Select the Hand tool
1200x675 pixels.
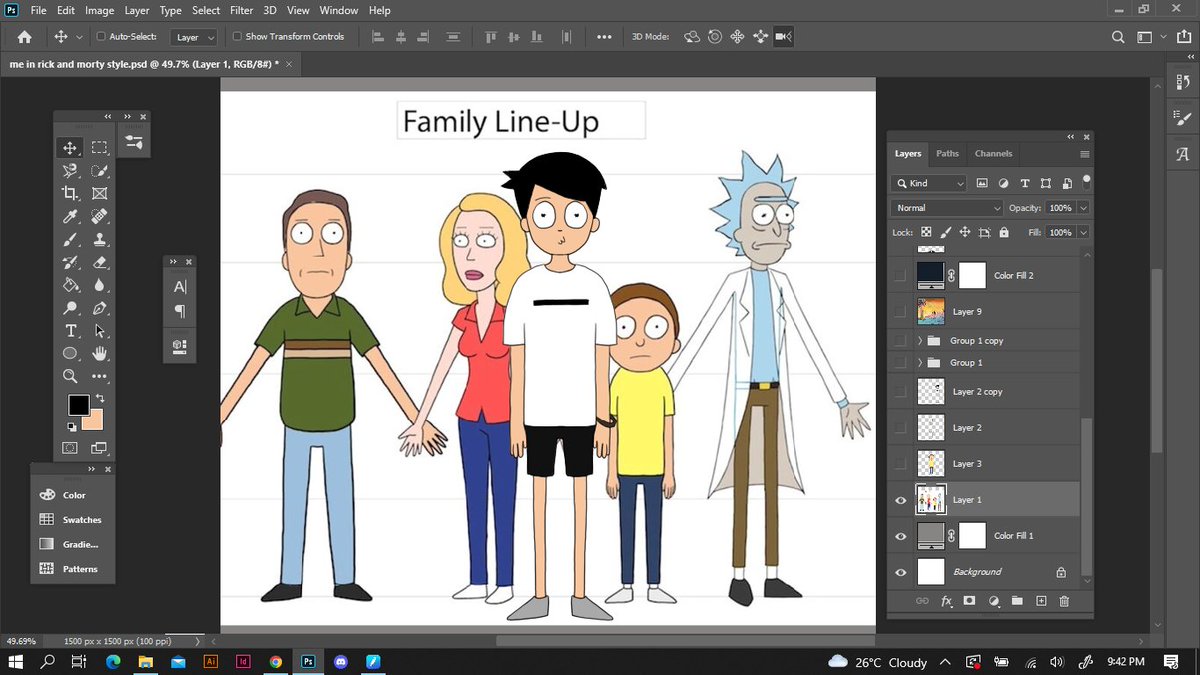click(99, 354)
